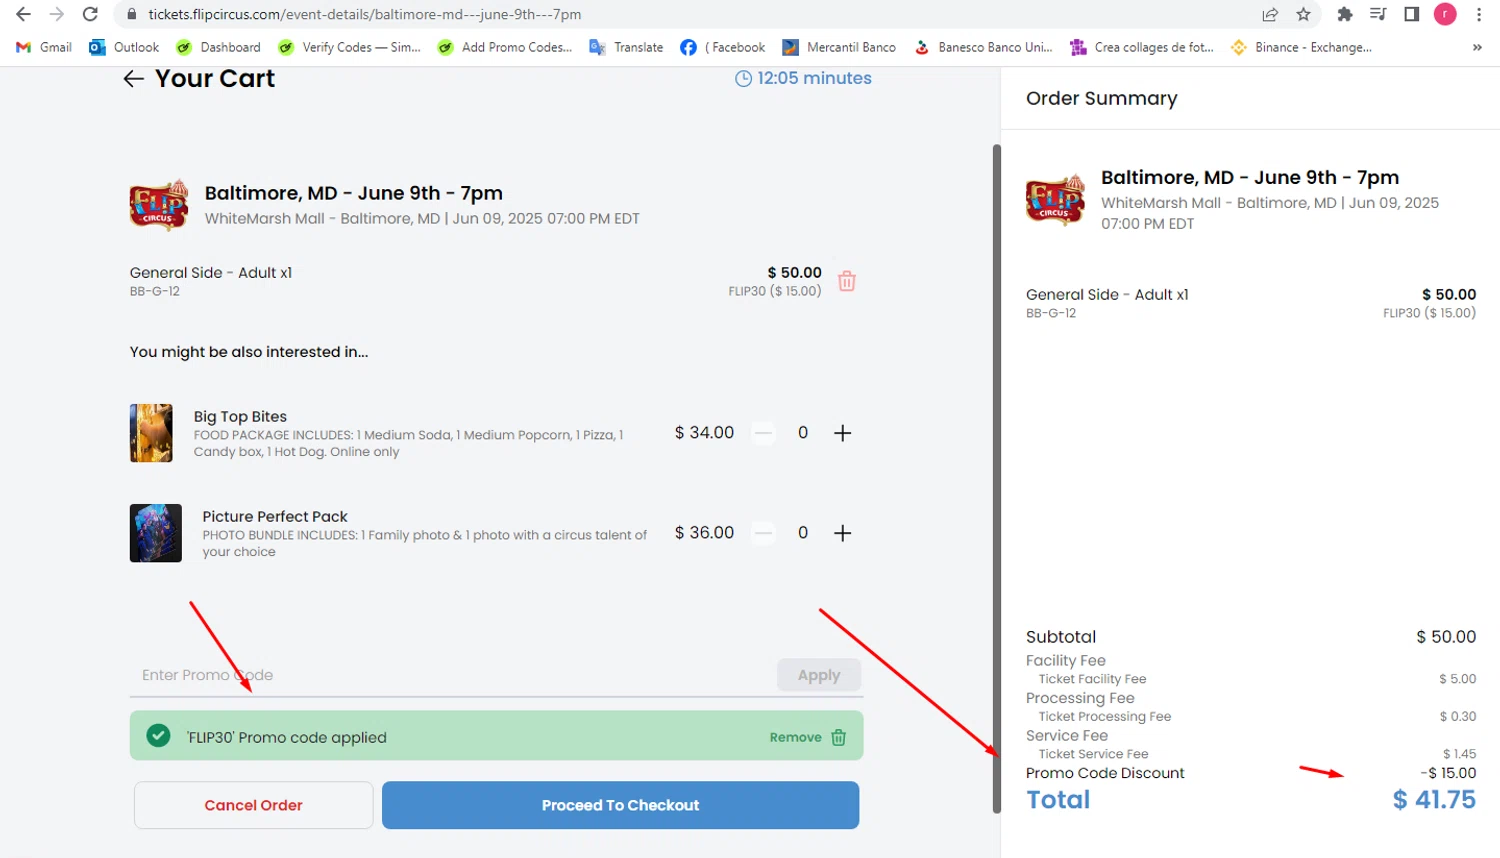Click the cart panel vertical scrollbar
This screenshot has width=1500, height=858.
(x=996, y=478)
